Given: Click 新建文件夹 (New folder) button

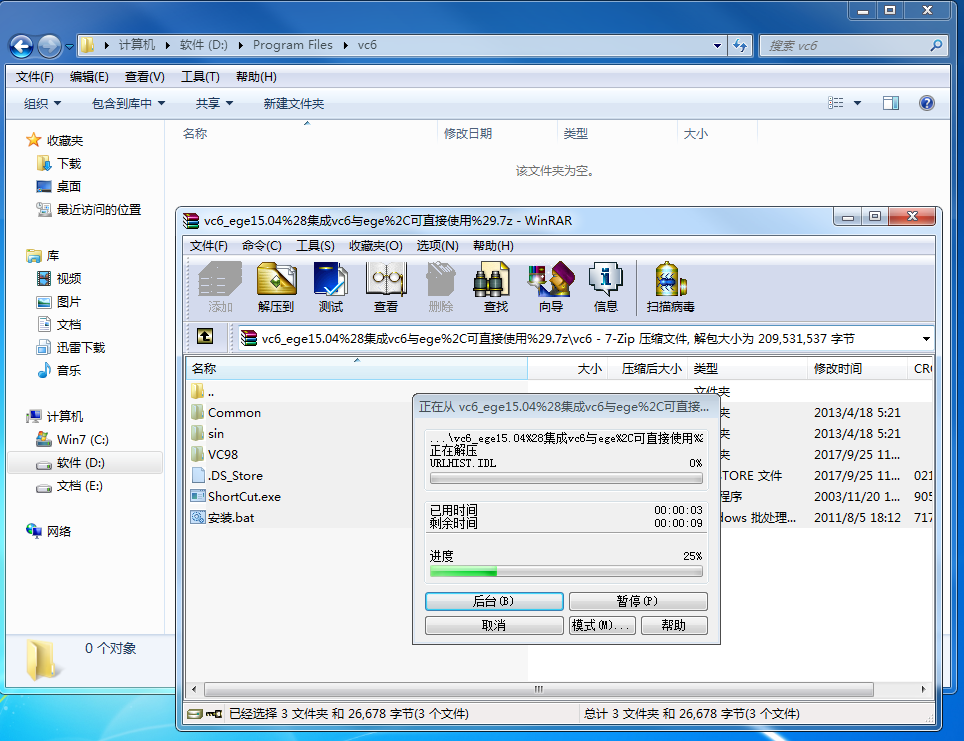Looking at the screenshot, I should pos(294,103).
